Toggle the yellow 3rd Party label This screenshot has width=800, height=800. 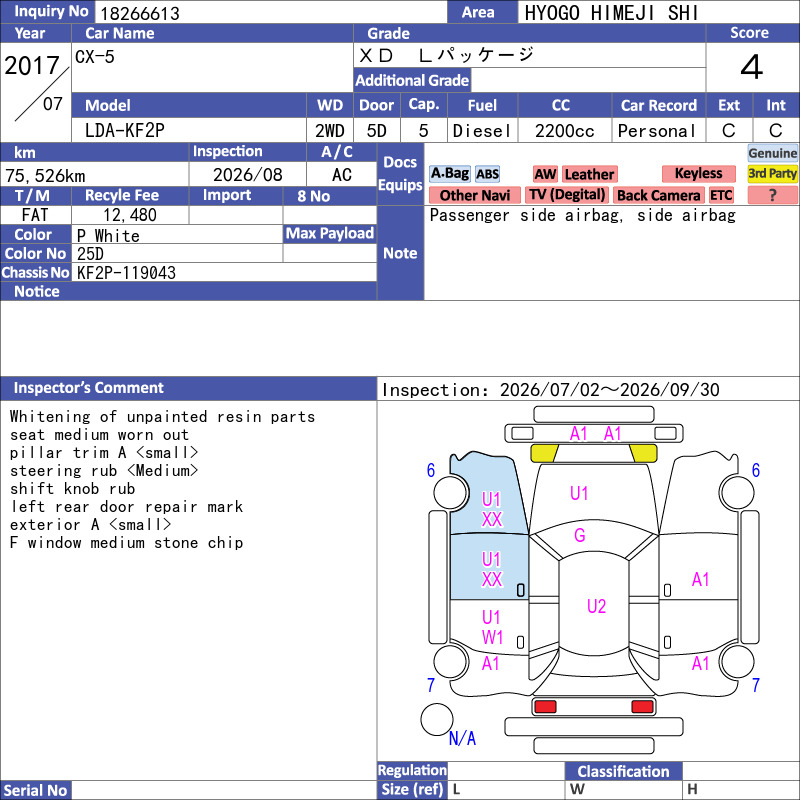(772, 173)
